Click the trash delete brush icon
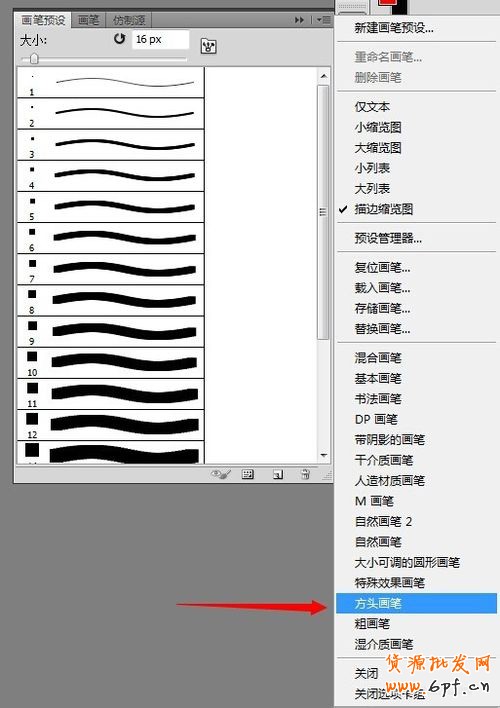The image size is (500, 708). pyautogui.click(x=305, y=474)
